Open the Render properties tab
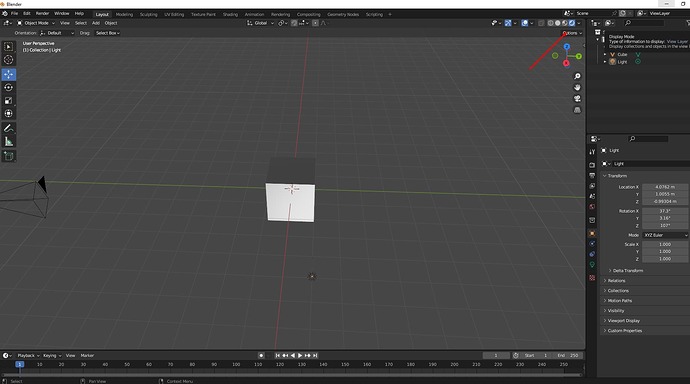The height and width of the screenshot is (384, 690). click(592, 165)
